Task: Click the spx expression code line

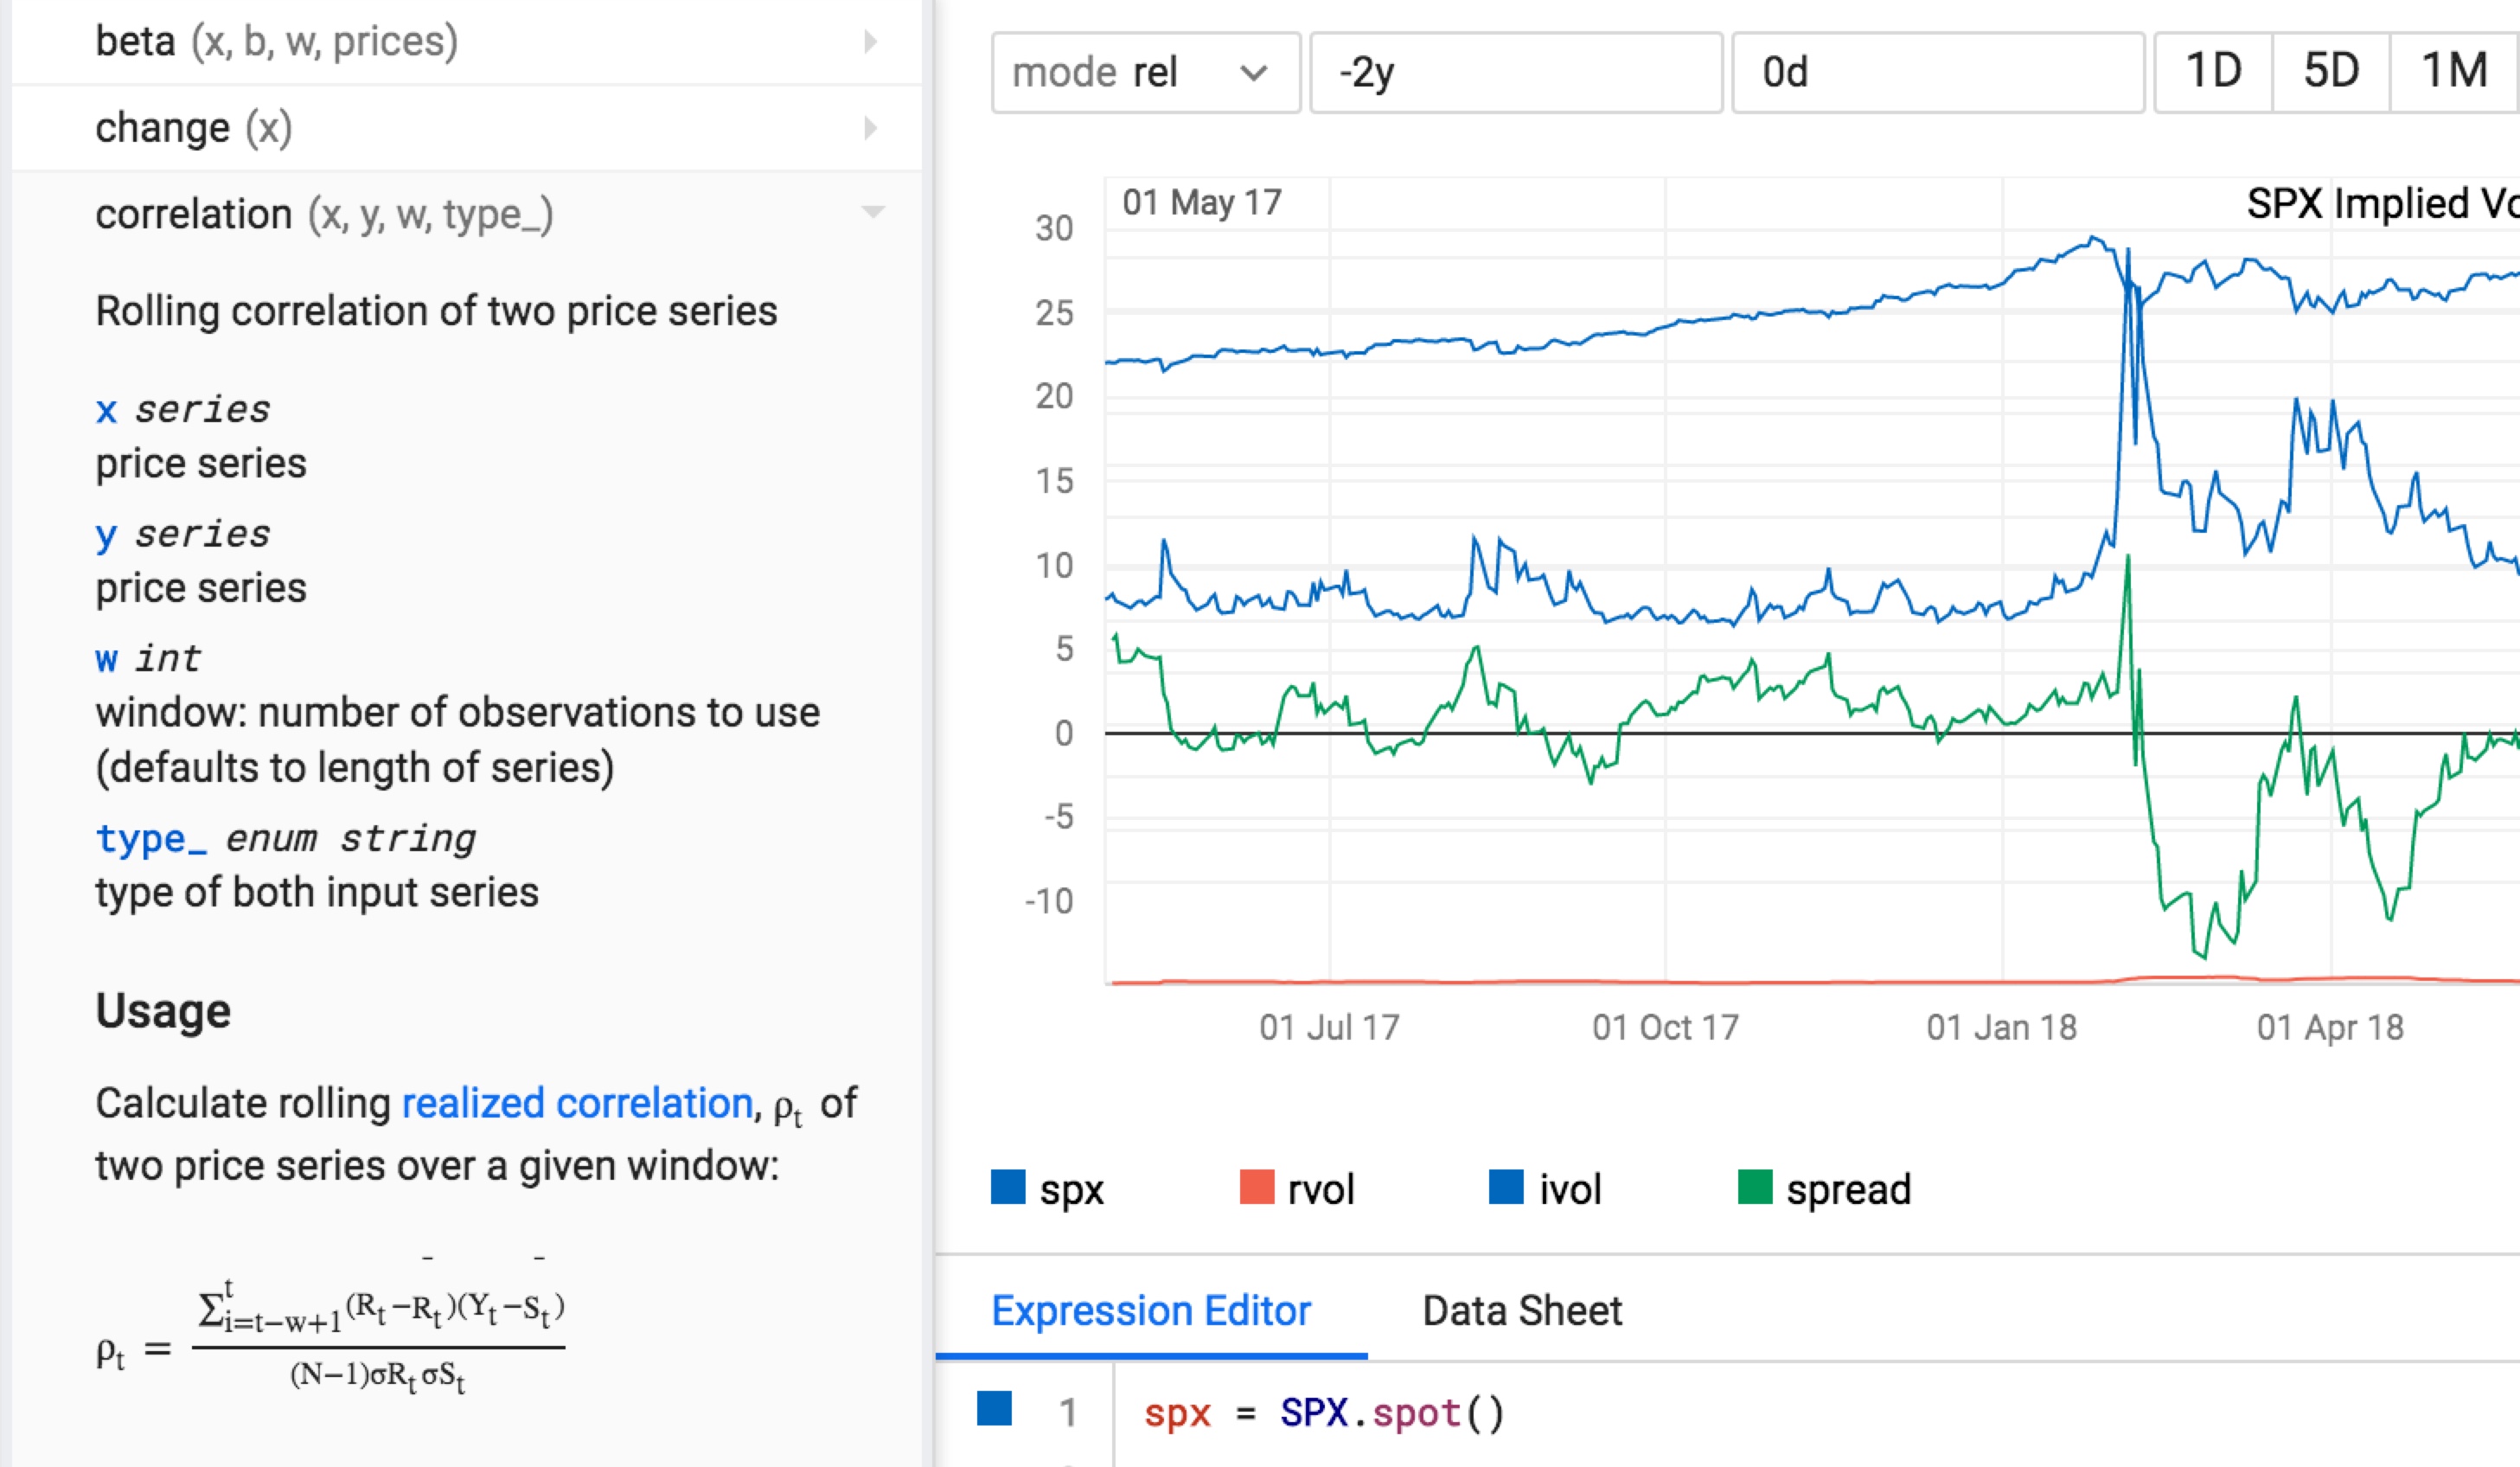Action: tap(1323, 1413)
